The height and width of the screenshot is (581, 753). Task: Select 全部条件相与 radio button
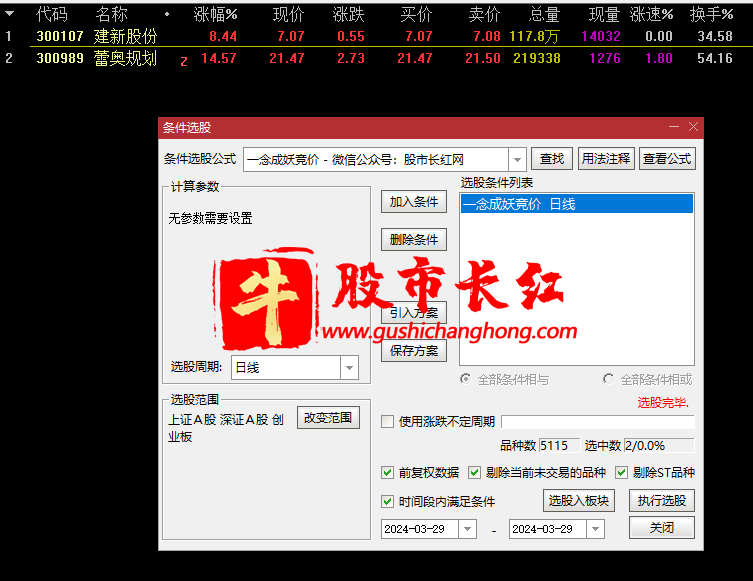coord(465,379)
